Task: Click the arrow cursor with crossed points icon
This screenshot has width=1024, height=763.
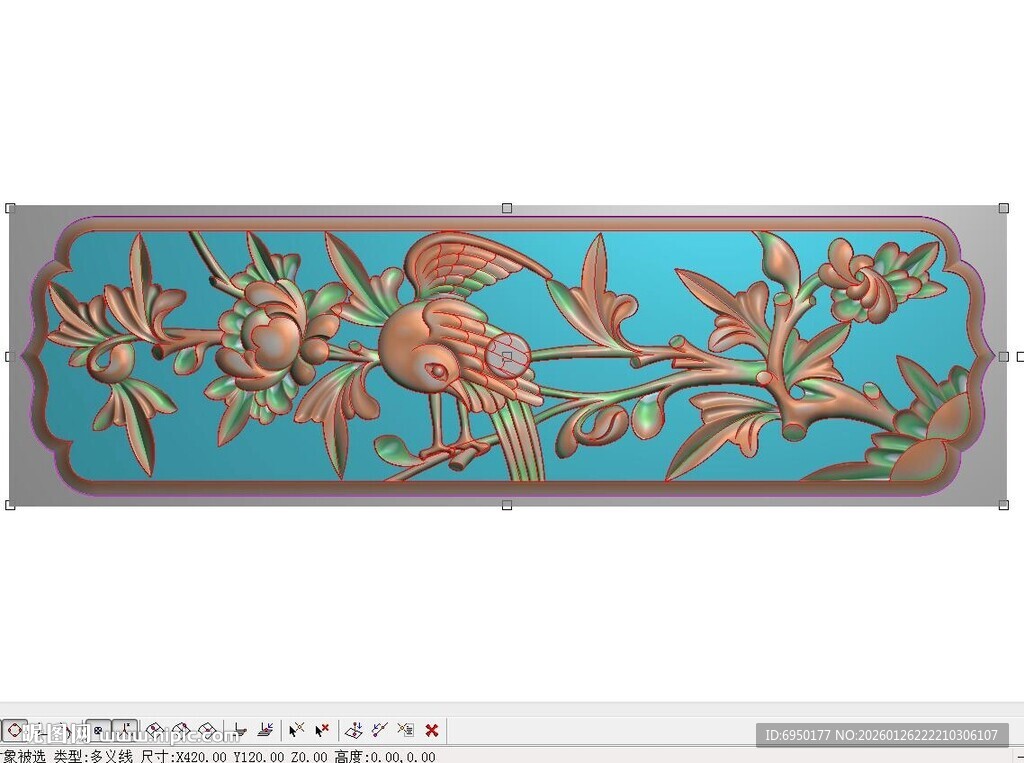Action: pos(296,730)
